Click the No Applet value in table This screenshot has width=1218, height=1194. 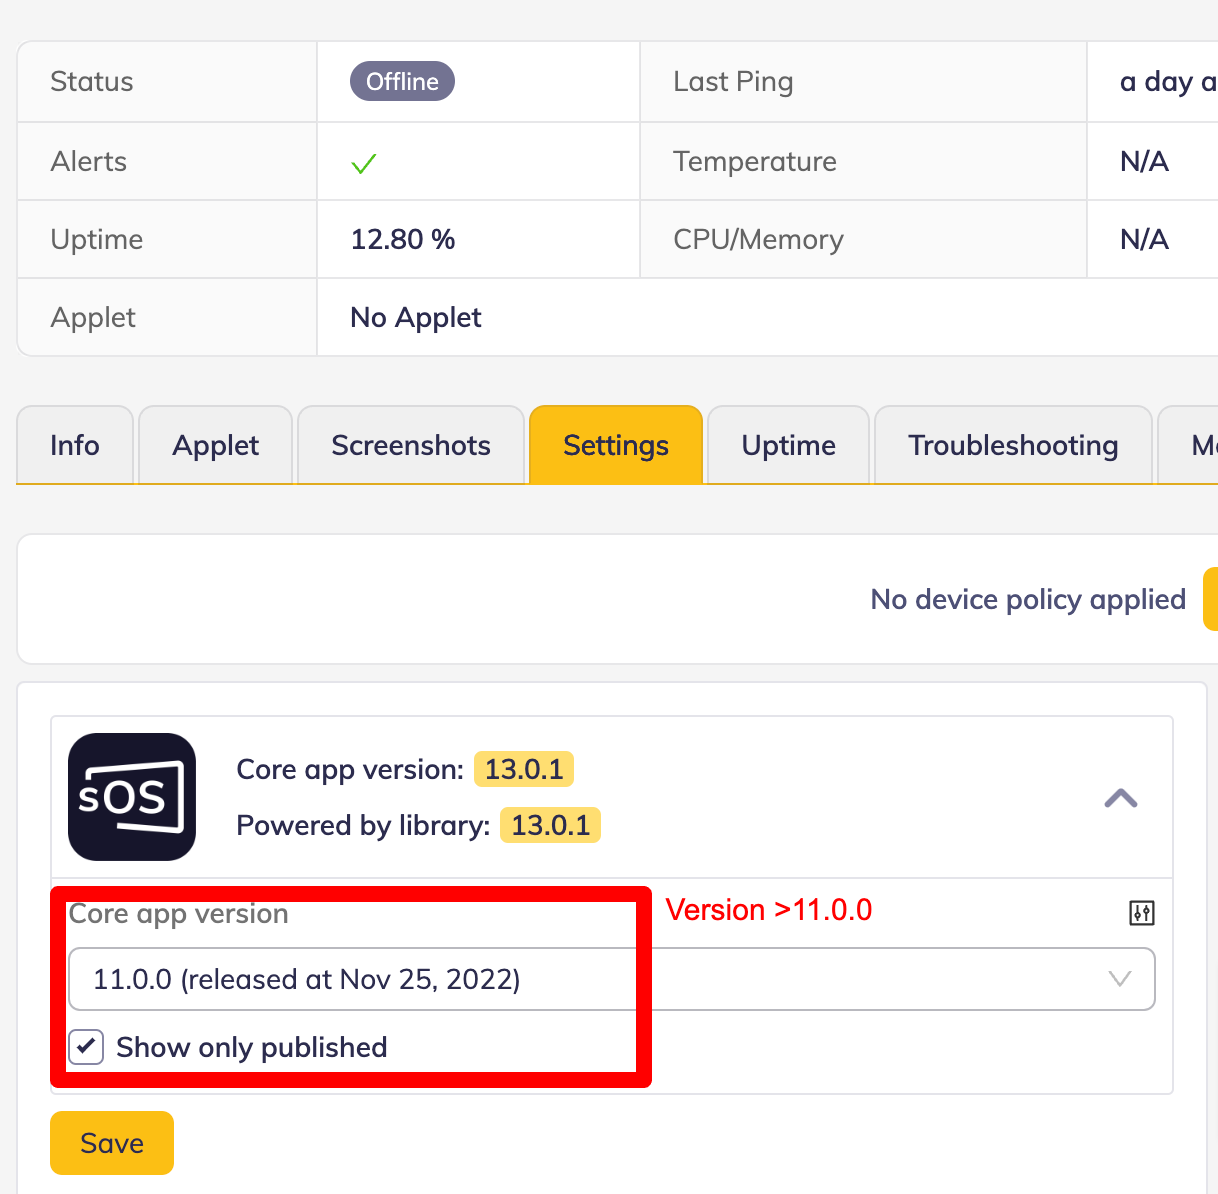point(416,317)
